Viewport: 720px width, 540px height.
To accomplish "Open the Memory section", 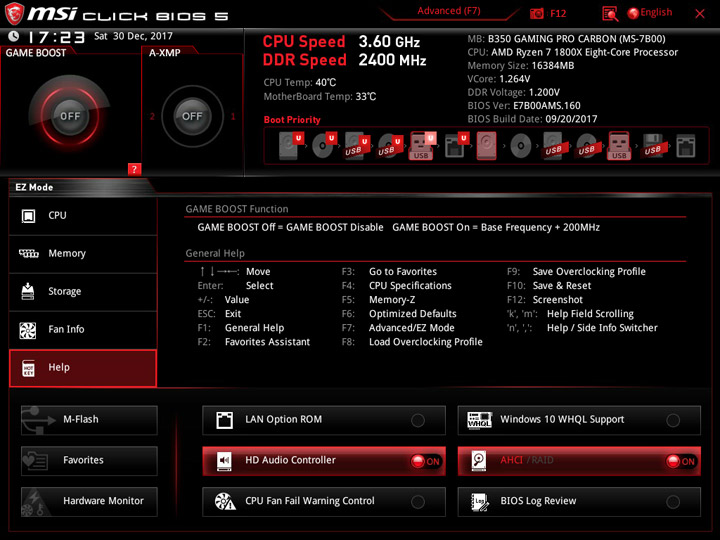I will (83, 253).
